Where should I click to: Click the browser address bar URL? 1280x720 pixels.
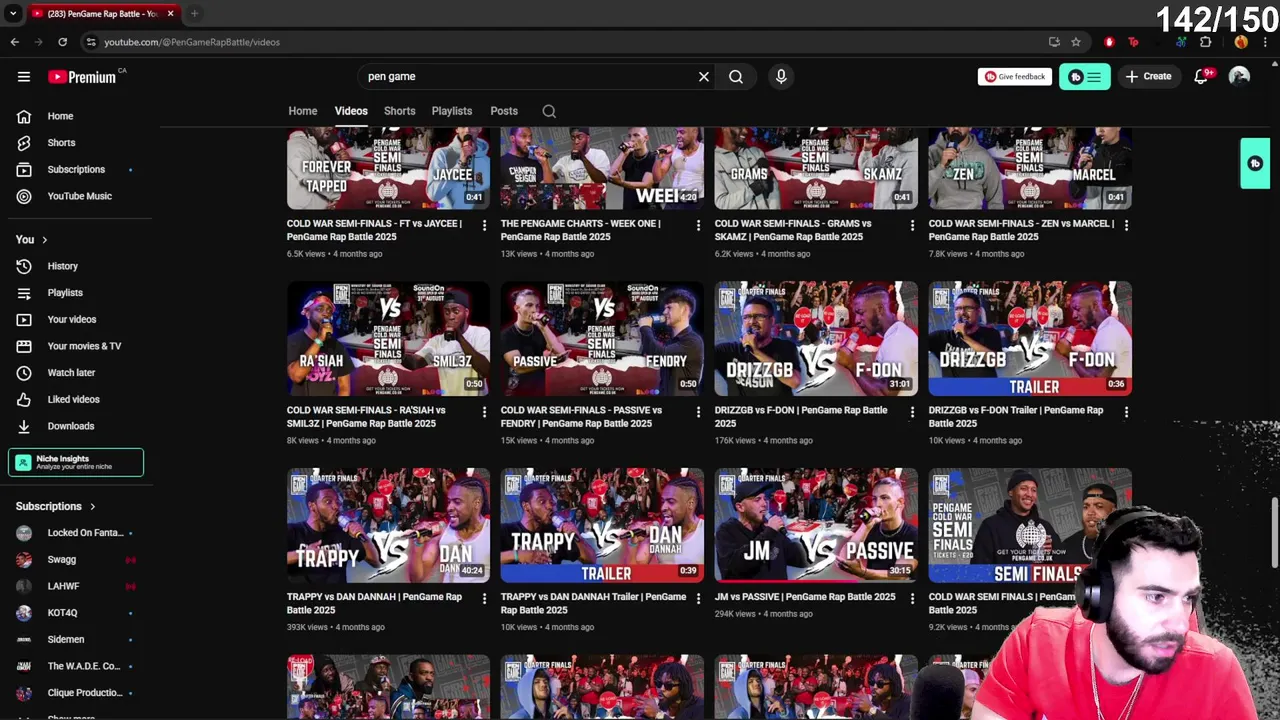192,42
